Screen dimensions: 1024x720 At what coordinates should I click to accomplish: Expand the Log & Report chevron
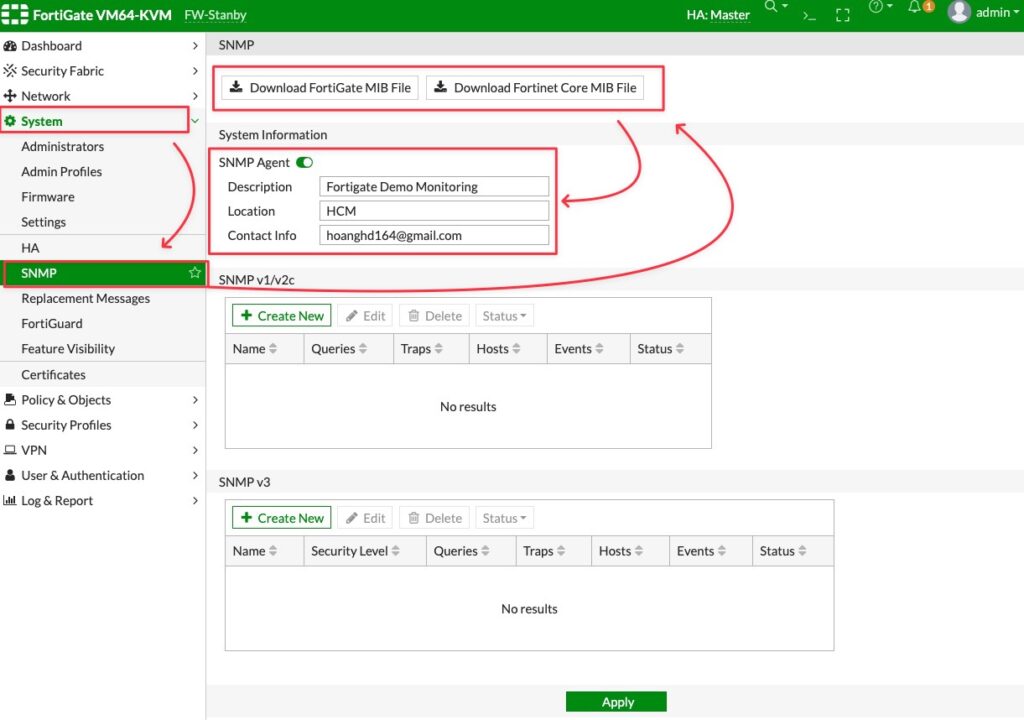(x=195, y=500)
